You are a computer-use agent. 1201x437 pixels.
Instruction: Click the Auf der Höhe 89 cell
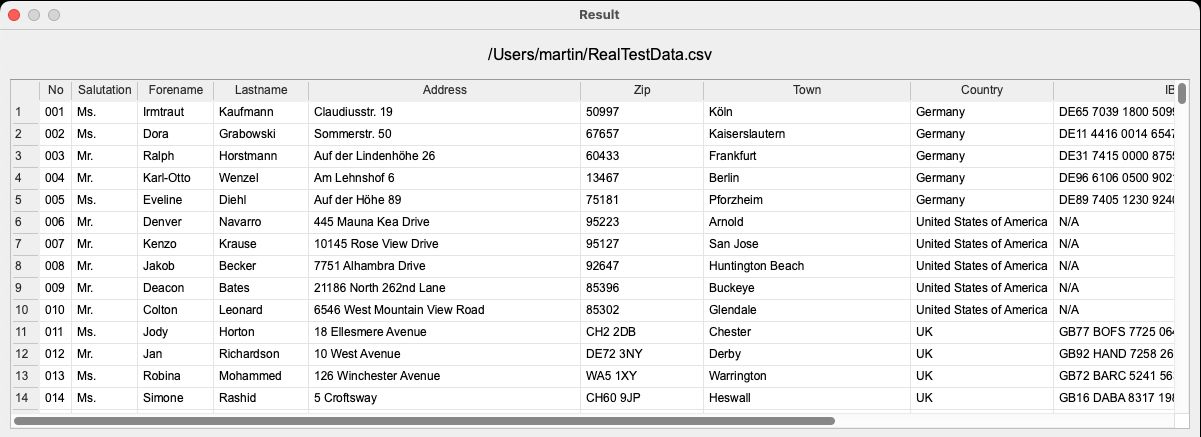[445, 200]
